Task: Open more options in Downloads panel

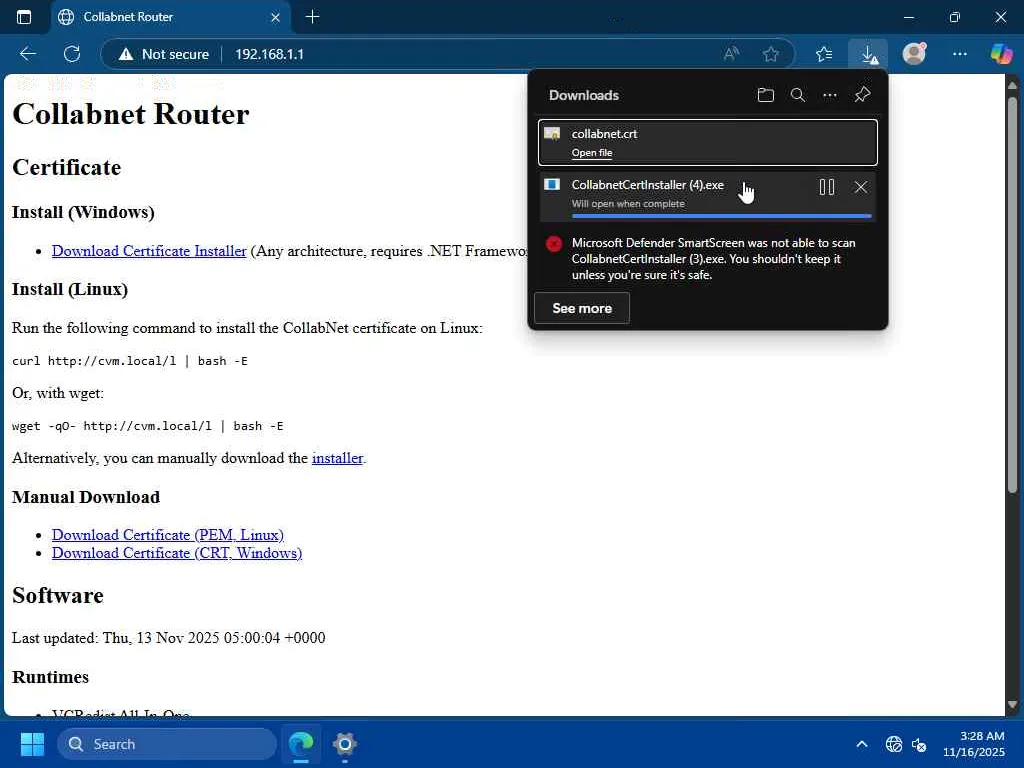Action: [829, 95]
